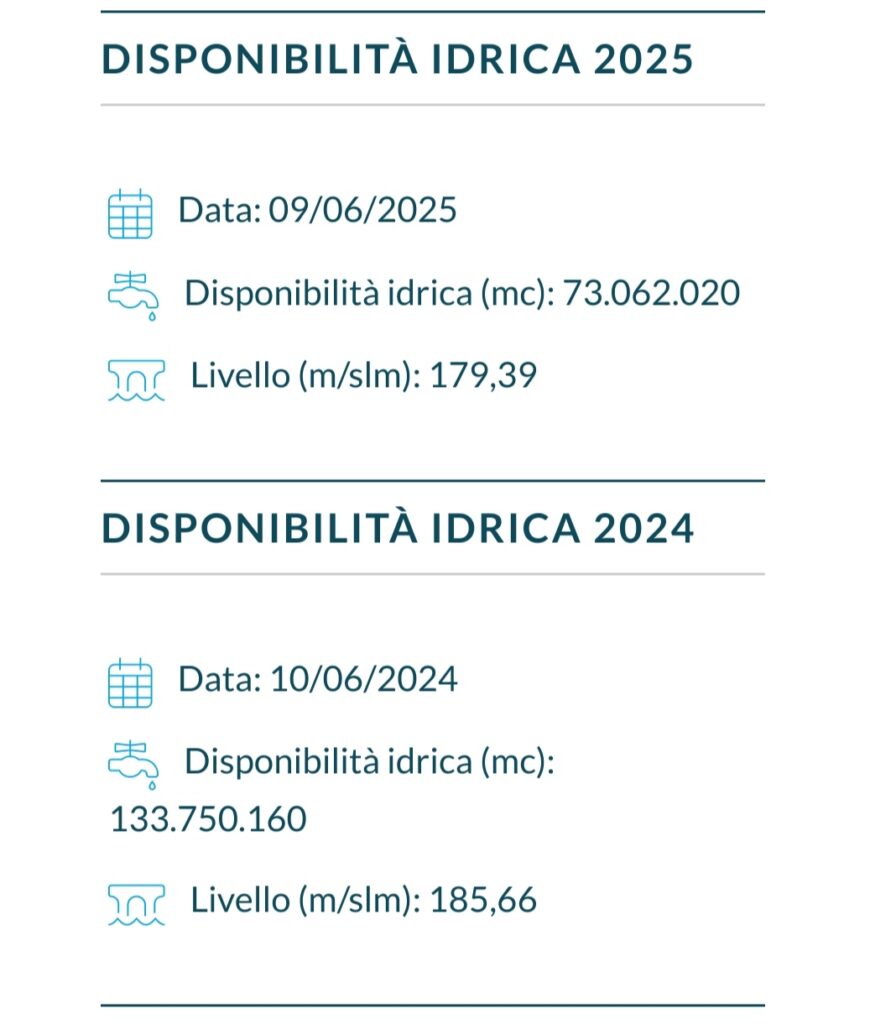Click the 179,39 level value
Viewport: 870px width, 1024px height.
click(x=483, y=376)
